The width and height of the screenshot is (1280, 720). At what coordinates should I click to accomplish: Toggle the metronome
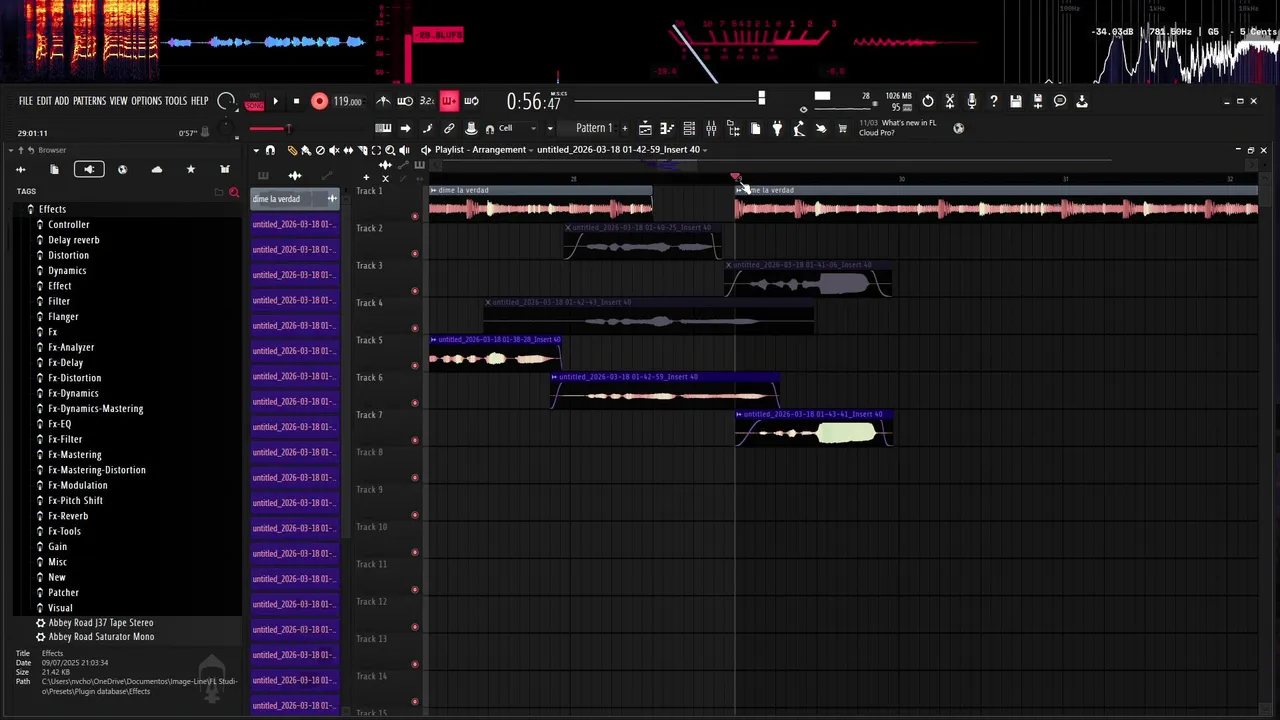(x=383, y=101)
